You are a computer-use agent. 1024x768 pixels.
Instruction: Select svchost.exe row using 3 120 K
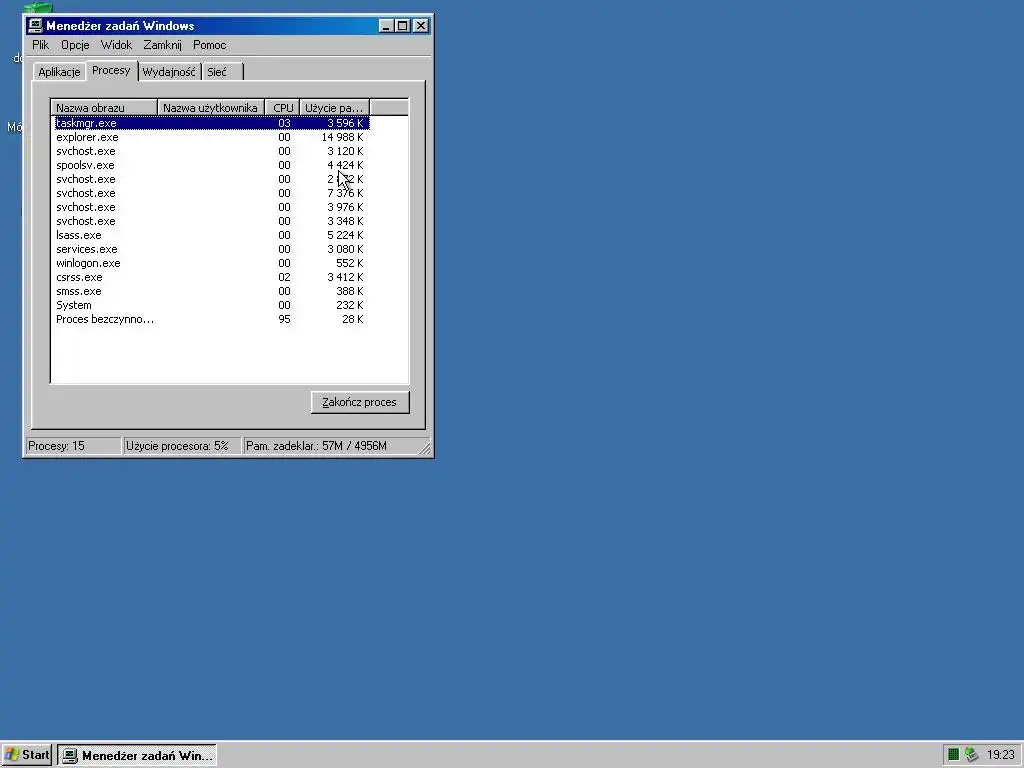point(212,151)
